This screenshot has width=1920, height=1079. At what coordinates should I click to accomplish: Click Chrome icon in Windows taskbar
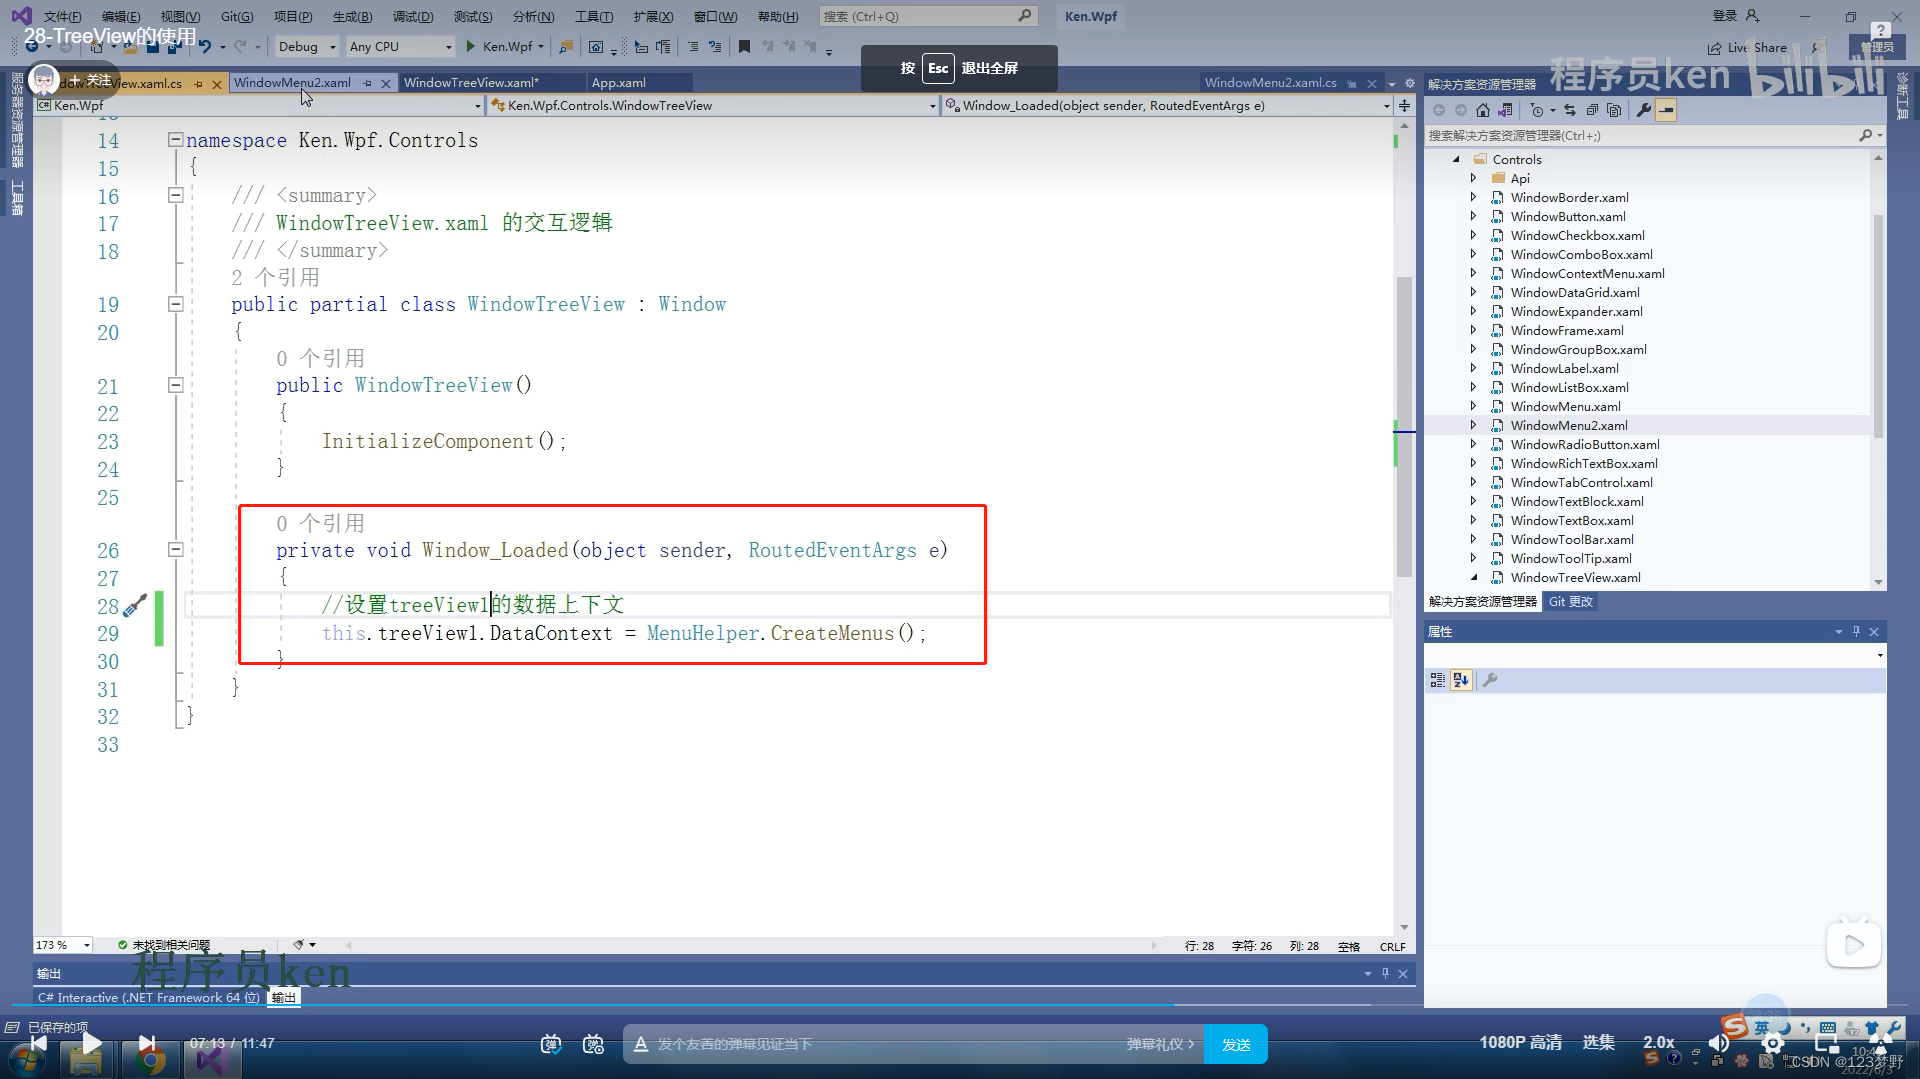(150, 1060)
